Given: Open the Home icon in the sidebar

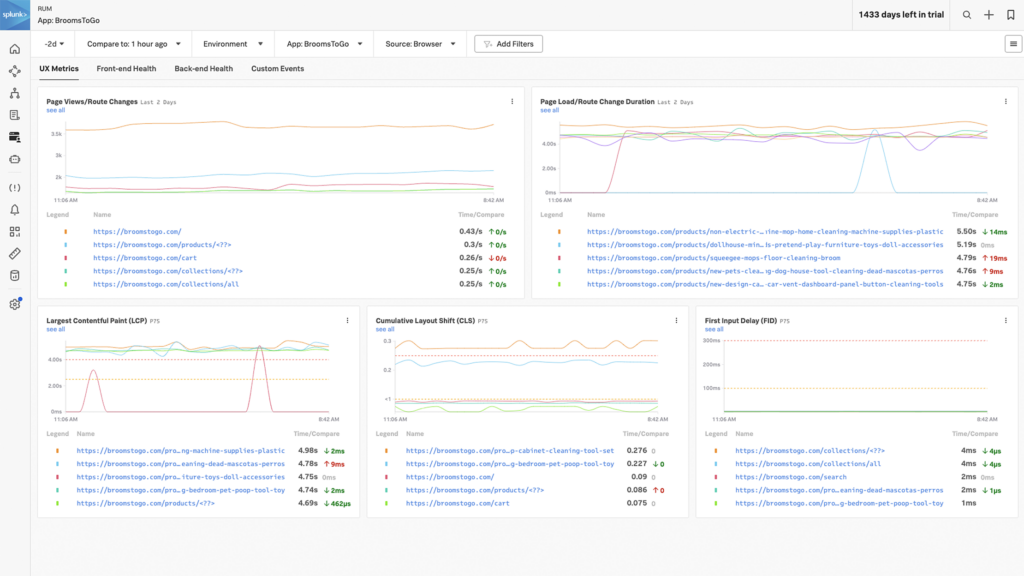Looking at the screenshot, I should [x=15, y=49].
